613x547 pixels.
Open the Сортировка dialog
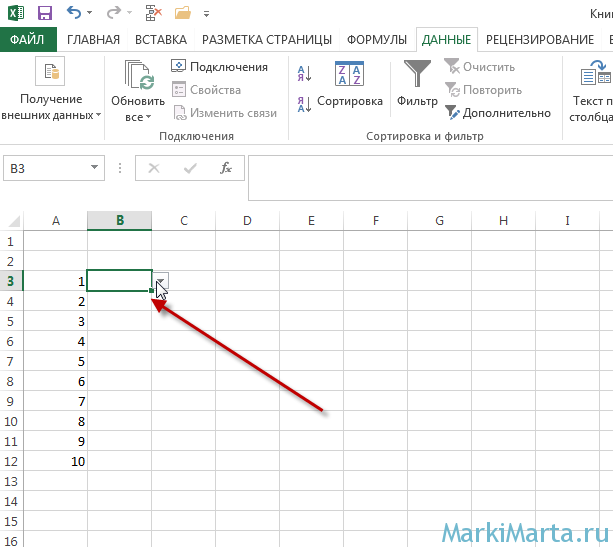(350, 84)
